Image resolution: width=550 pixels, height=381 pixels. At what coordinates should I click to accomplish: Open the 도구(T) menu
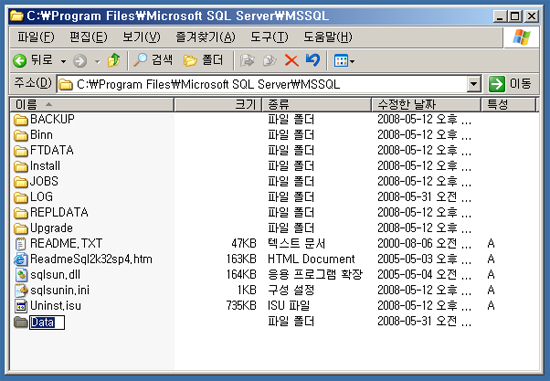coord(269,37)
